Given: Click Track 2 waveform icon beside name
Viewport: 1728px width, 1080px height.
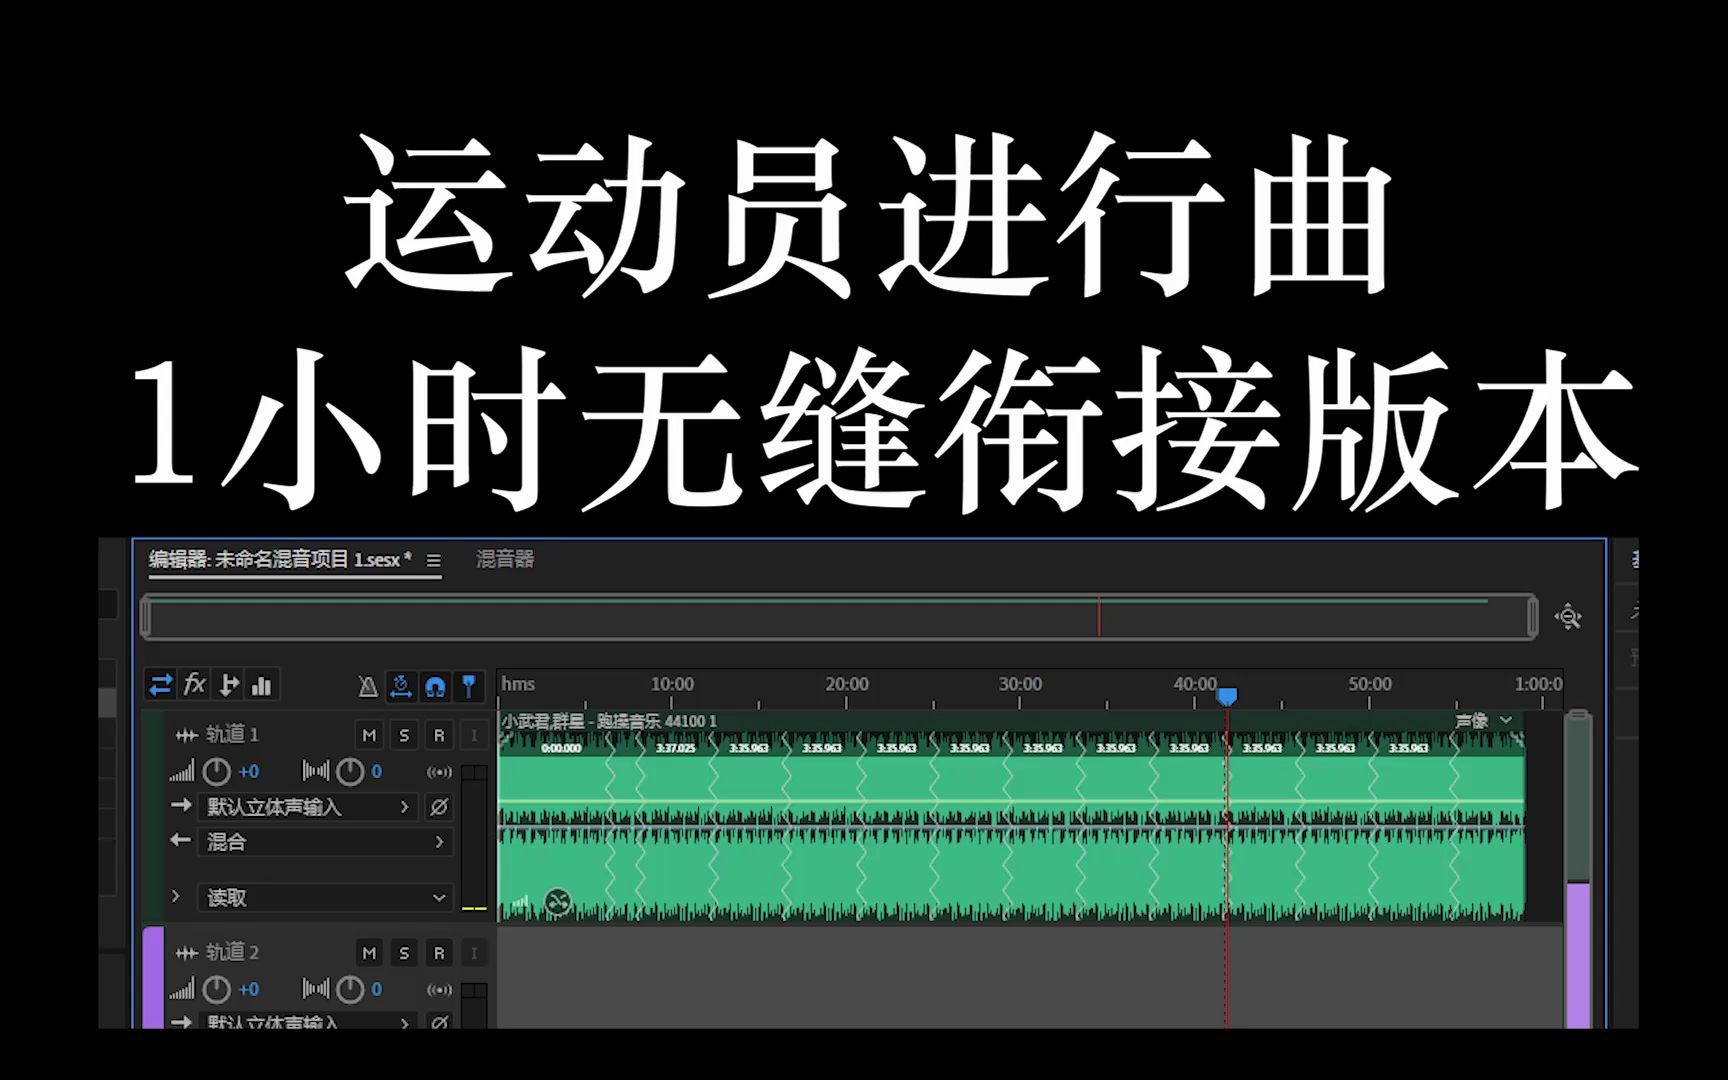Looking at the screenshot, I should pyautogui.click(x=186, y=954).
